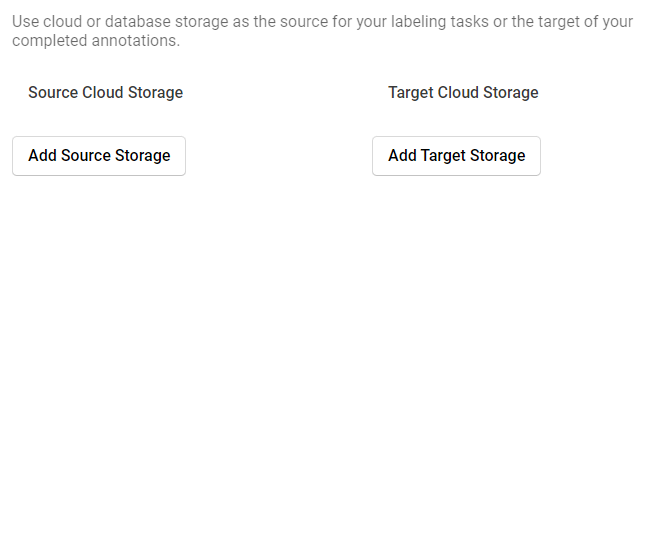Open the source storage connection dialog
Image resolution: width=651 pixels, height=538 pixels.
point(99,156)
